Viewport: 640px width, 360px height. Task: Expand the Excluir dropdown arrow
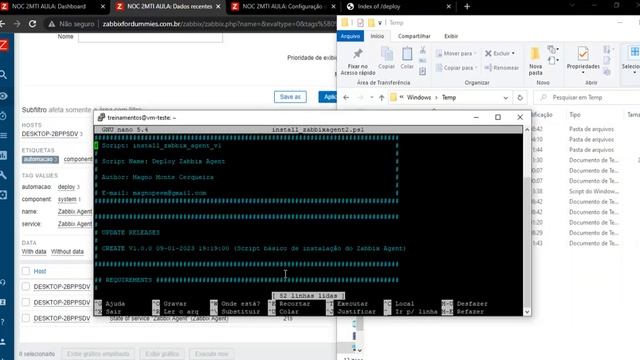(x=513, y=53)
